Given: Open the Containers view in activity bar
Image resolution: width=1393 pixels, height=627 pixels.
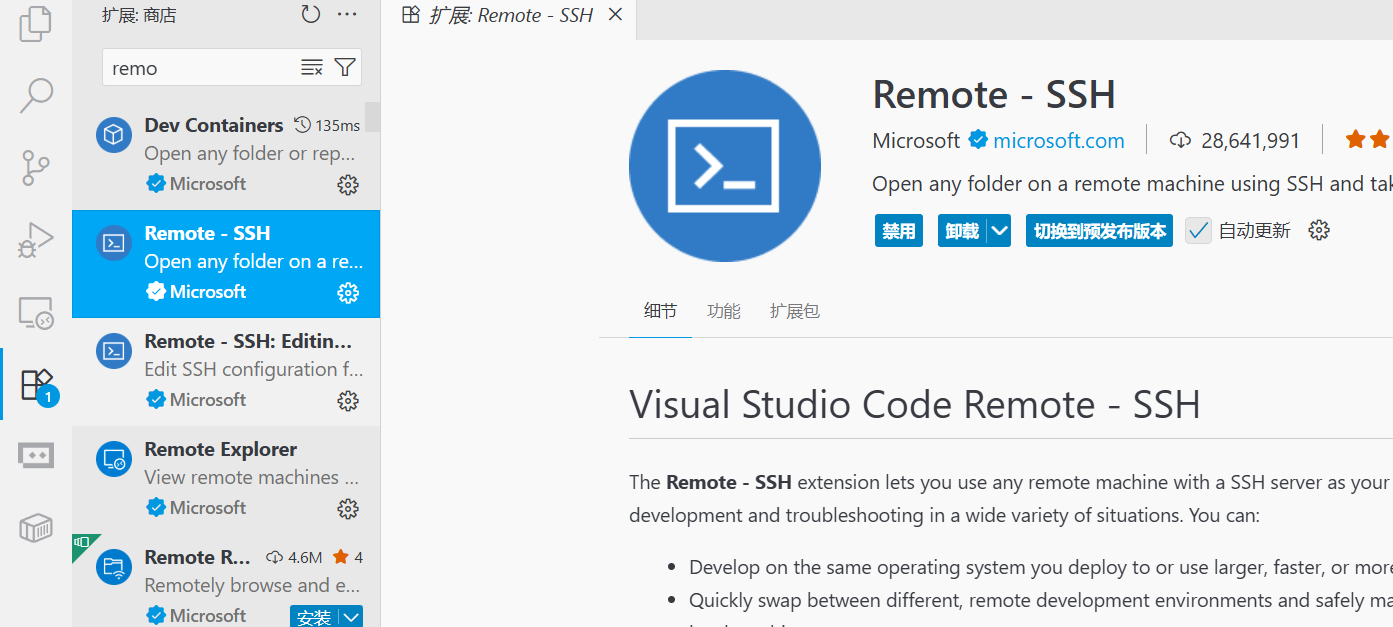Looking at the screenshot, I should (x=36, y=528).
